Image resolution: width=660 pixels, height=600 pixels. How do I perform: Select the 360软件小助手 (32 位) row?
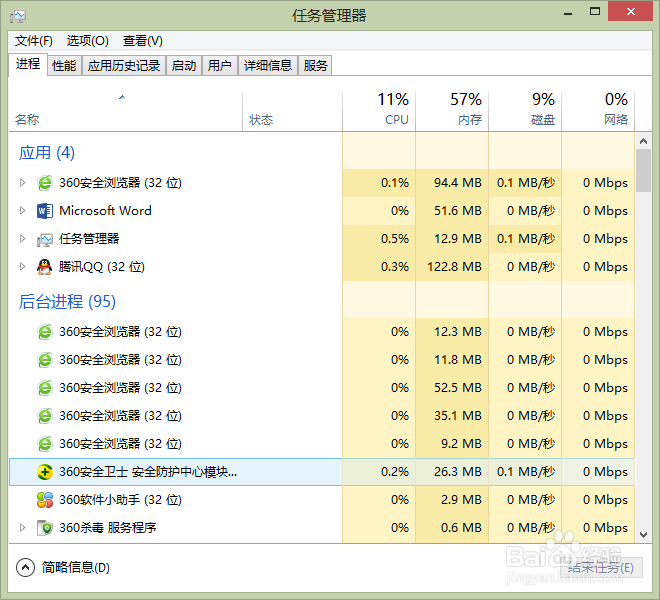[x=322, y=500]
